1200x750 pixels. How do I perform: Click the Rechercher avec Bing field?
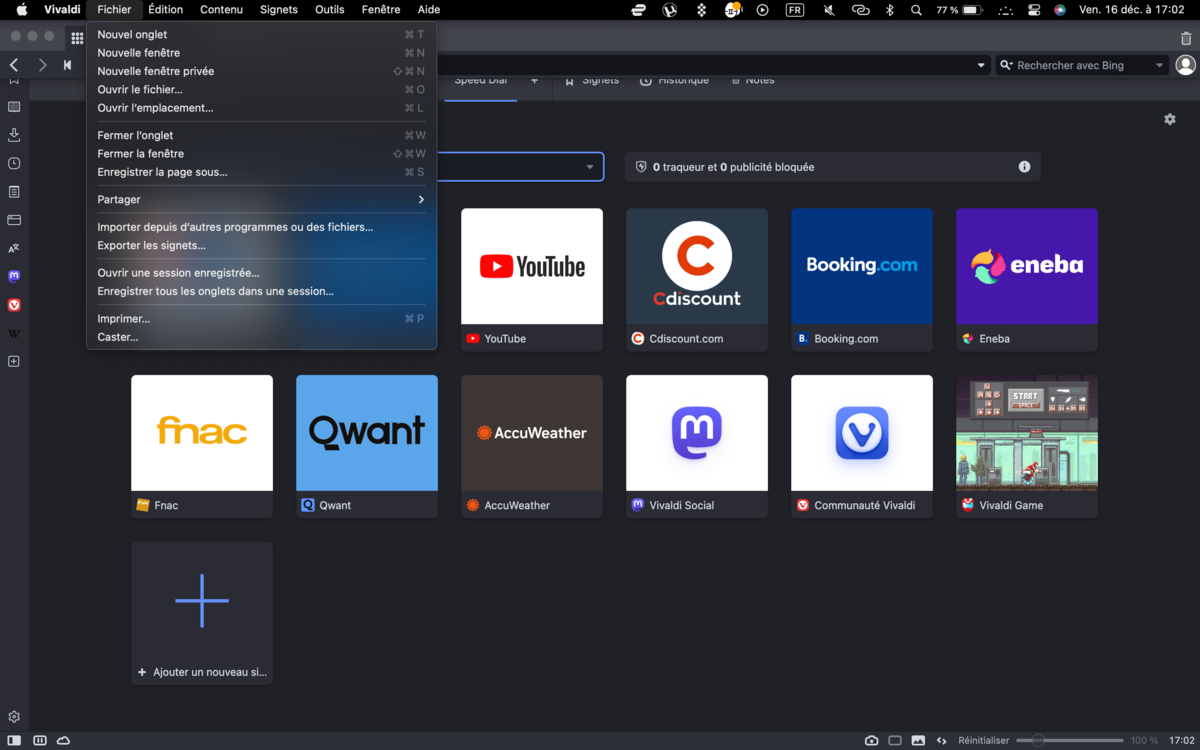pyautogui.click(x=1082, y=65)
